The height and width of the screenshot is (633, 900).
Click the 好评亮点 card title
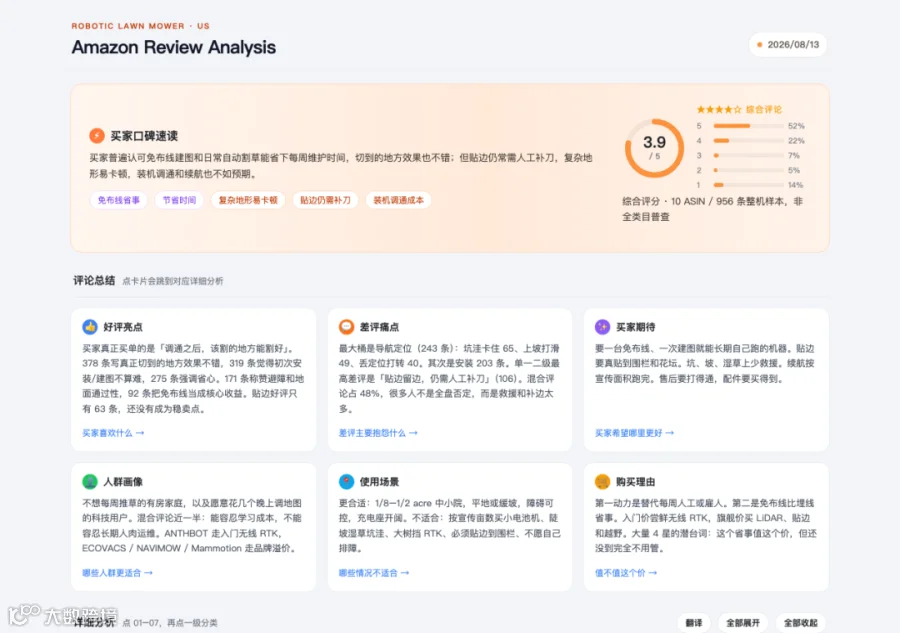click(x=123, y=327)
